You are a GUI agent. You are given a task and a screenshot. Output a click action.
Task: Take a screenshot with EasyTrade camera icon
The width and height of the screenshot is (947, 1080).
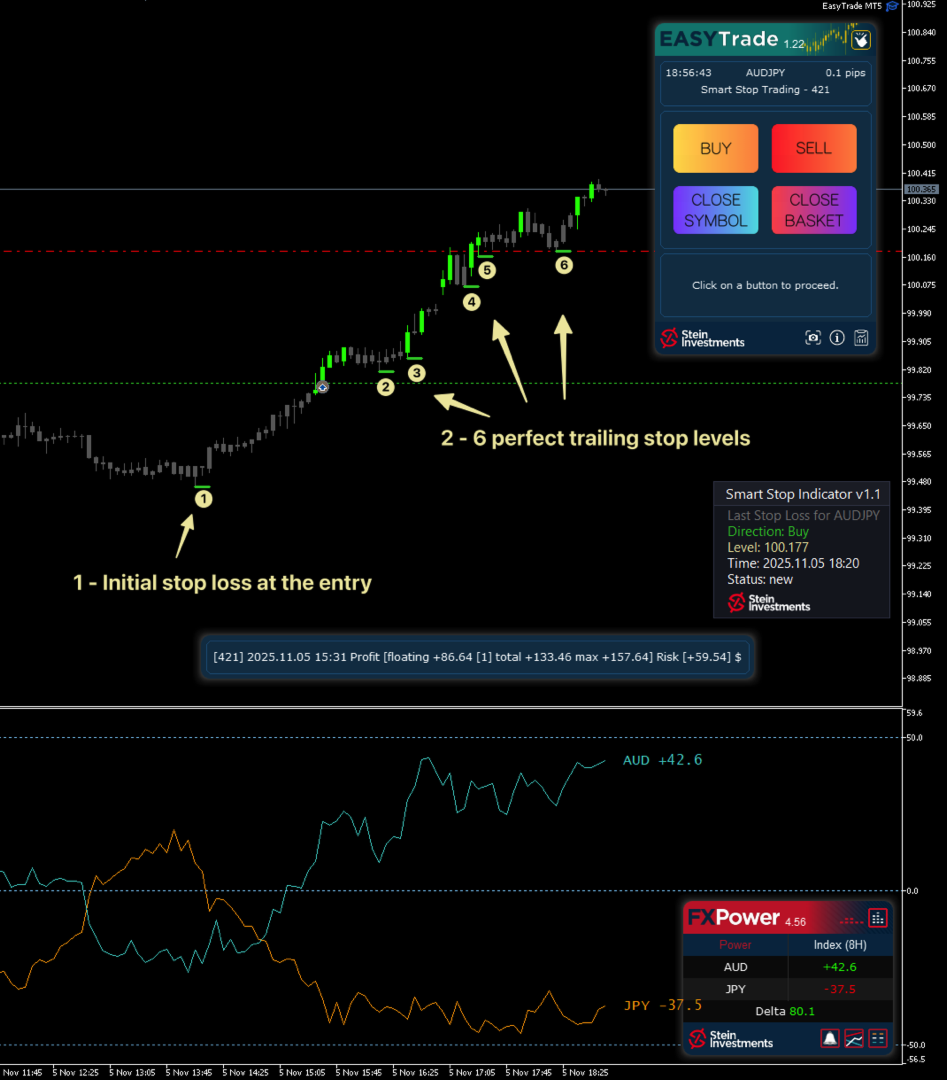click(x=813, y=338)
